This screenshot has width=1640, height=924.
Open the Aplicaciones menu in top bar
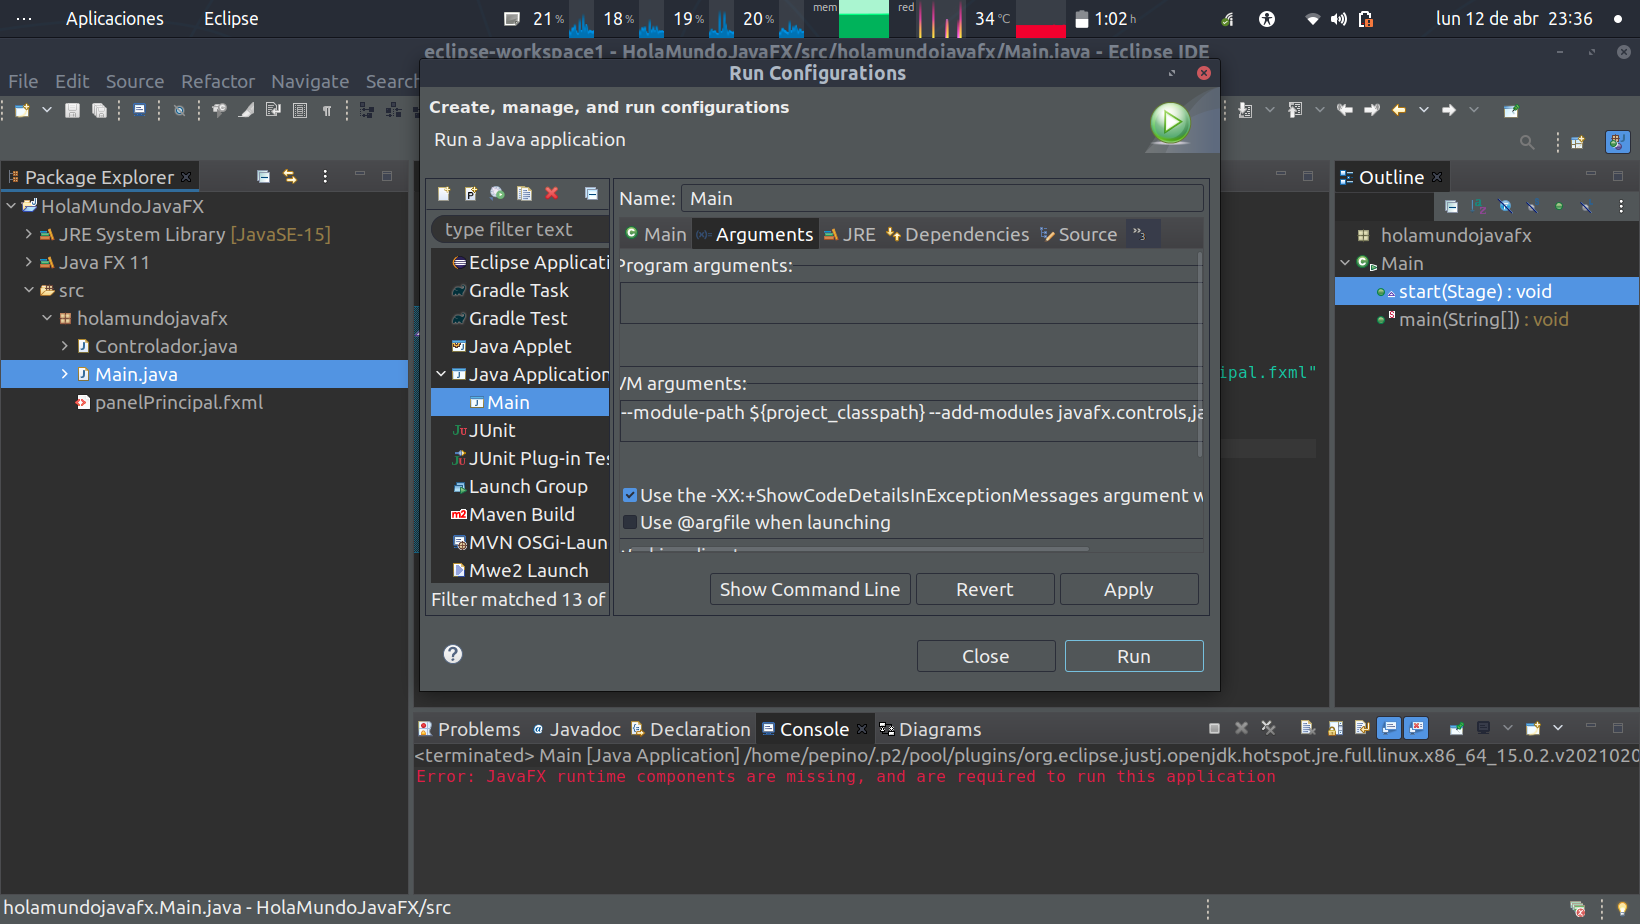[115, 18]
